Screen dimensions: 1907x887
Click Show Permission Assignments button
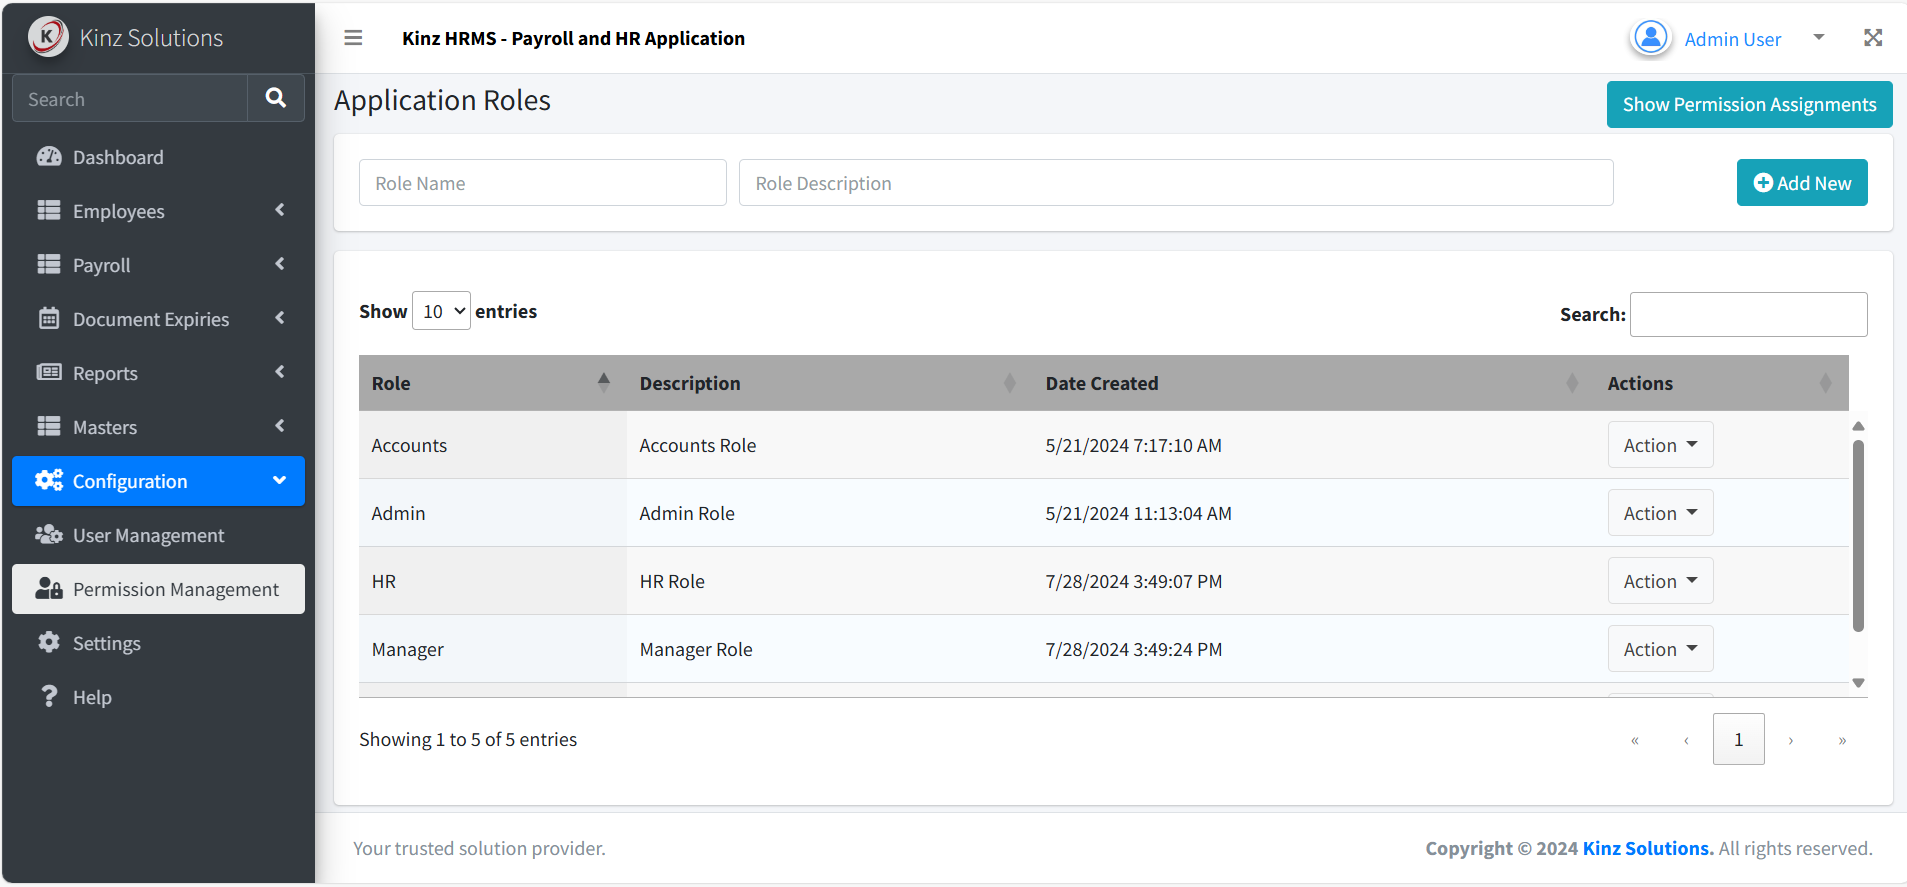pos(1749,104)
